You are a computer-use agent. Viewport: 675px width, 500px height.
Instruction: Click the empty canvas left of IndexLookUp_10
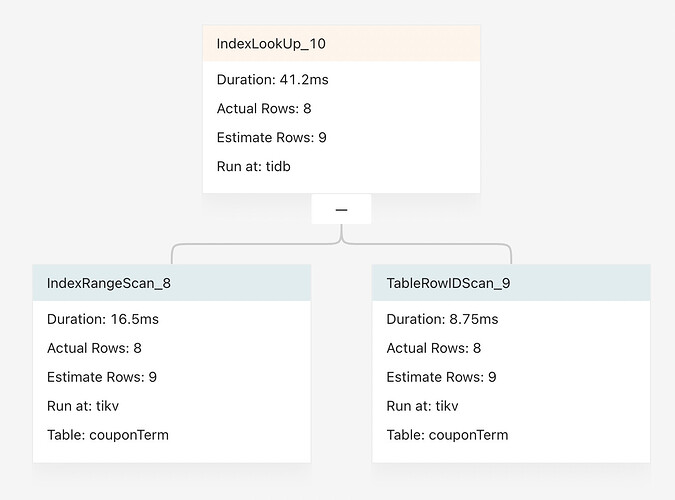click(100, 110)
